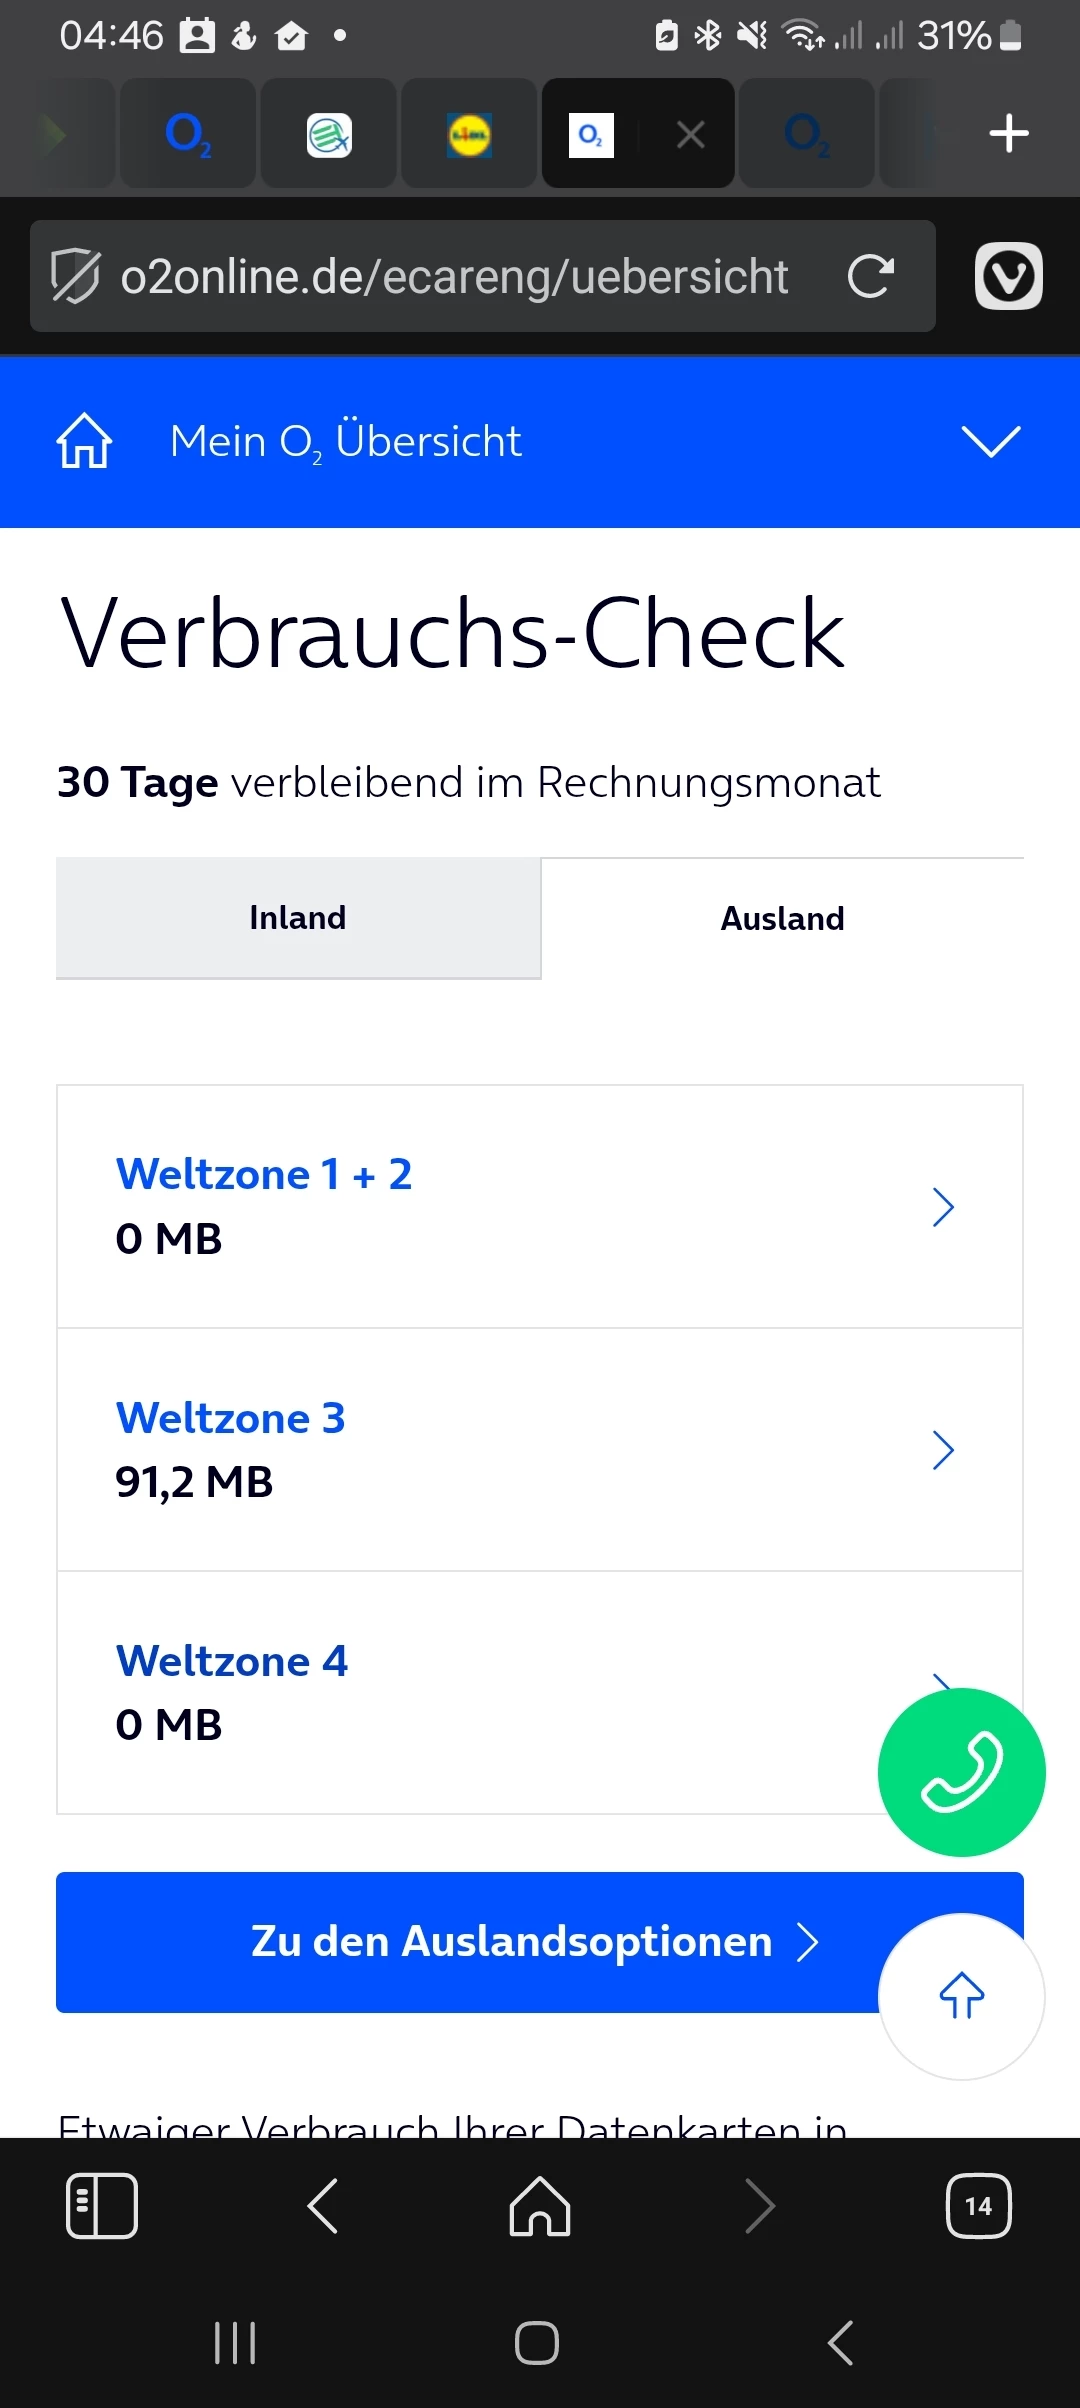The image size is (1080, 2408).
Task: Tap the tracker shield icon
Action: coord(75,276)
